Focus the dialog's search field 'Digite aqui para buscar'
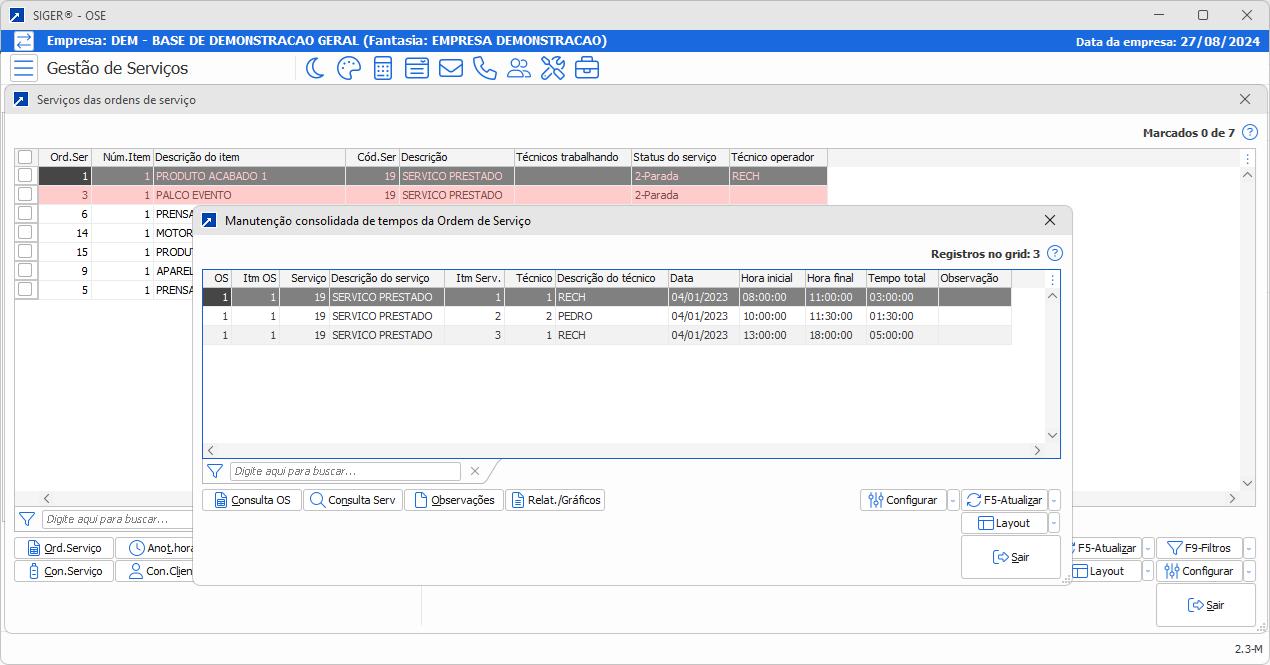Image resolution: width=1270 pixels, height=665 pixels. coord(345,471)
